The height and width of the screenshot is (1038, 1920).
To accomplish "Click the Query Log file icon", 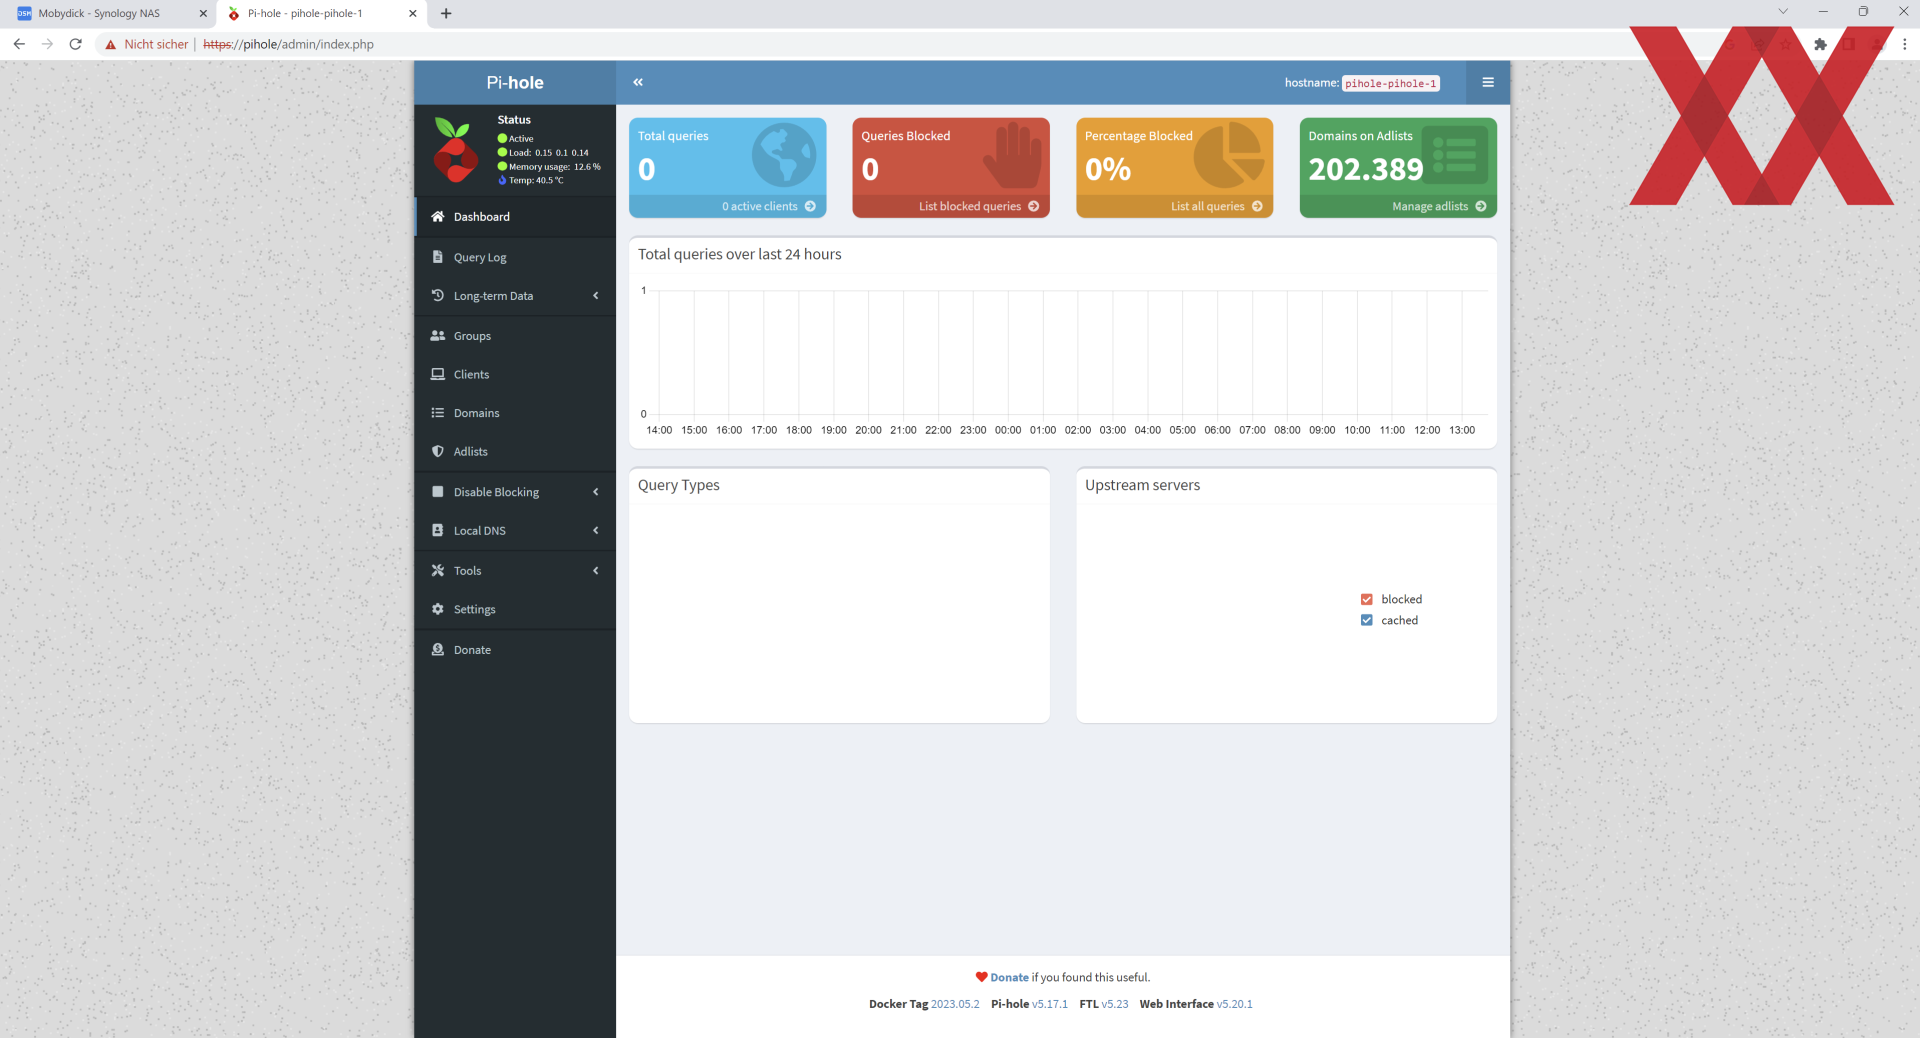I will click(437, 257).
